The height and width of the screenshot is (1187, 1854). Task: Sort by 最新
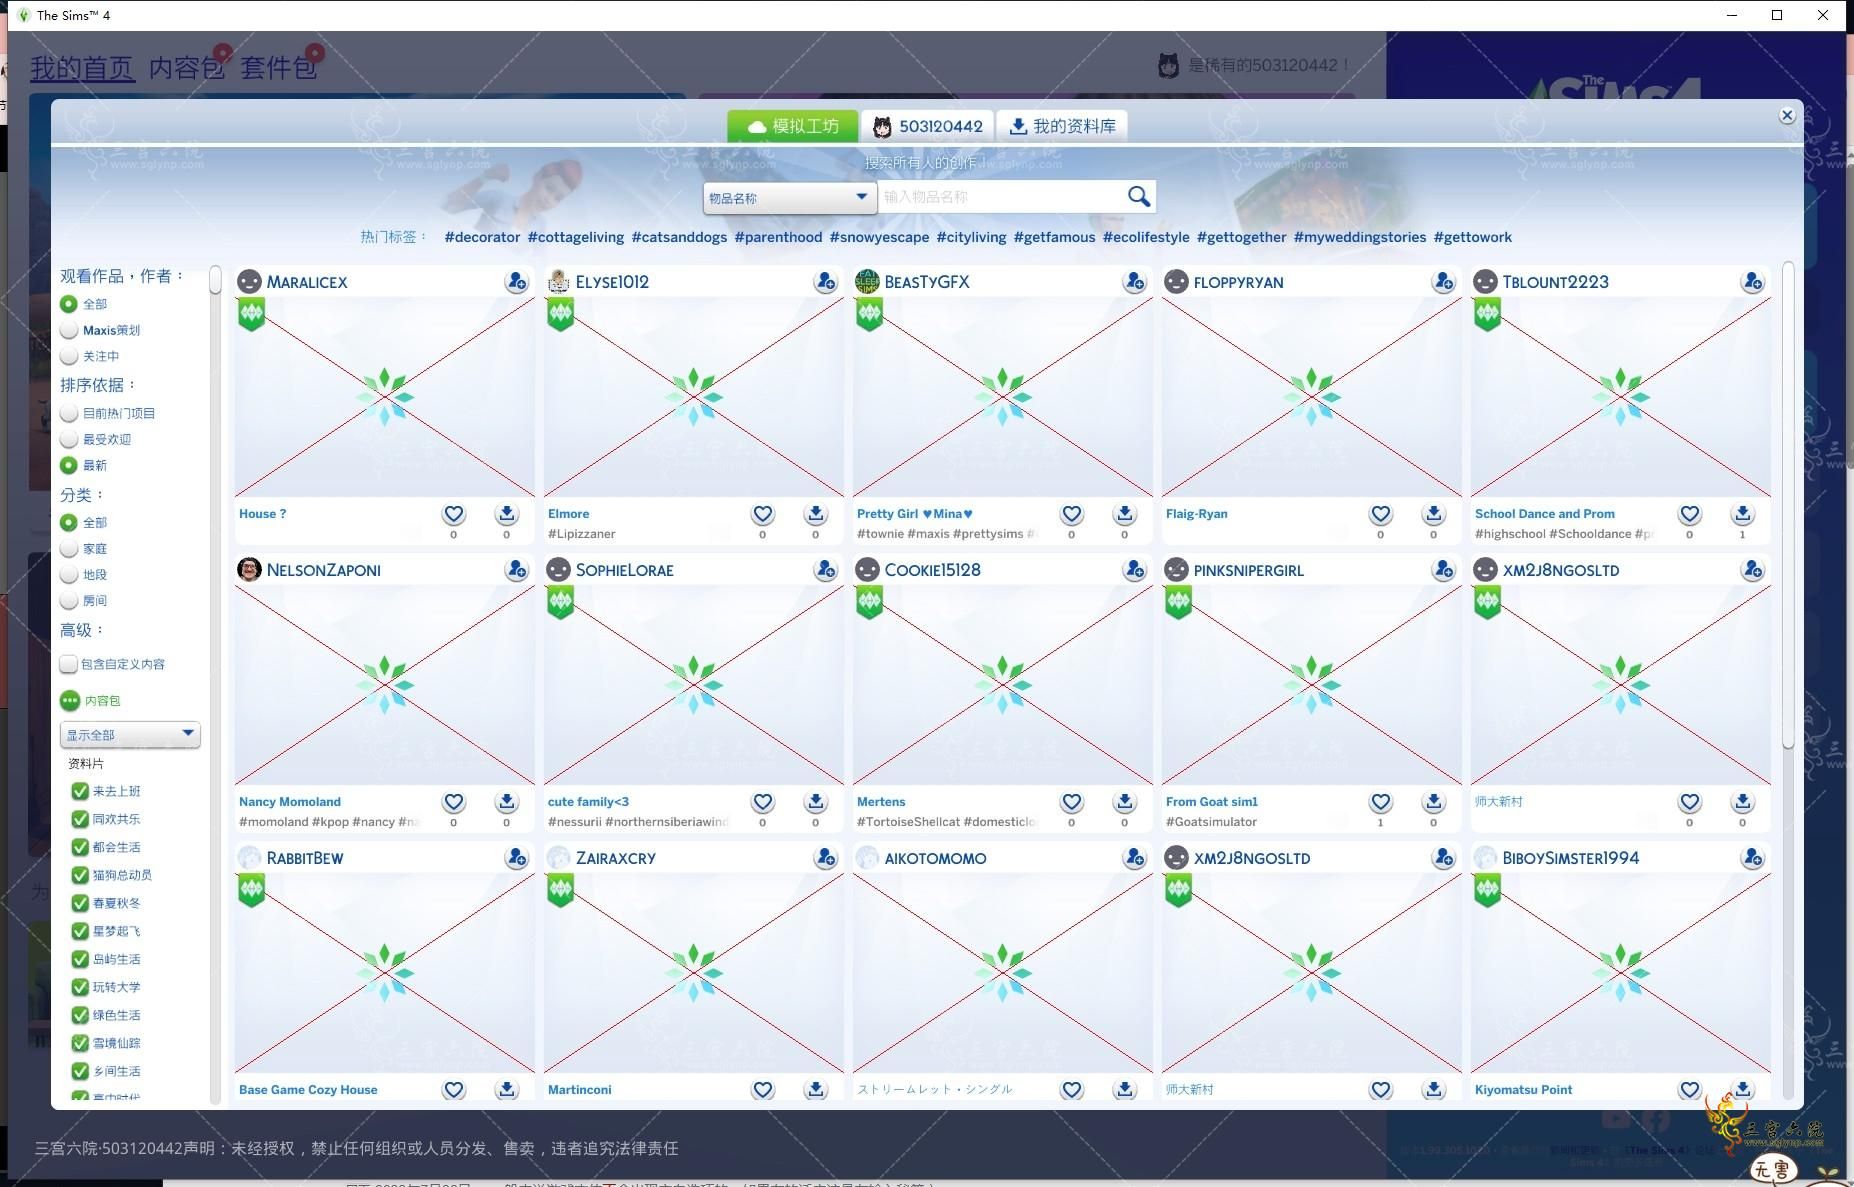[x=69, y=465]
